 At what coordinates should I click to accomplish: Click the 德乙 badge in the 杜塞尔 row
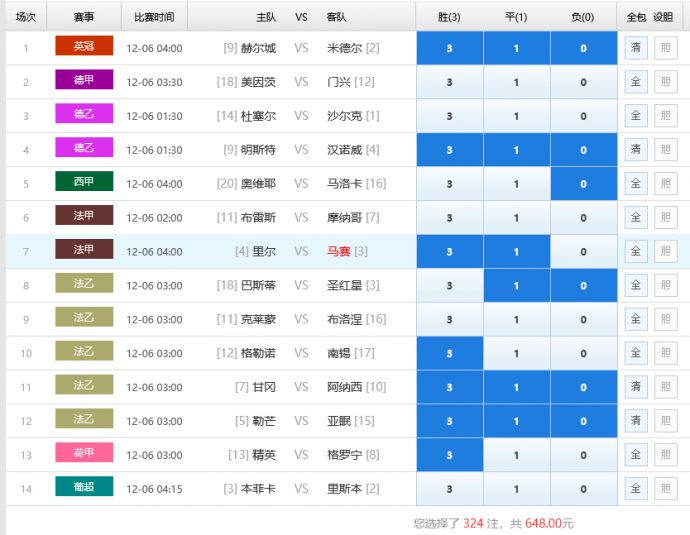coord(84,115)
